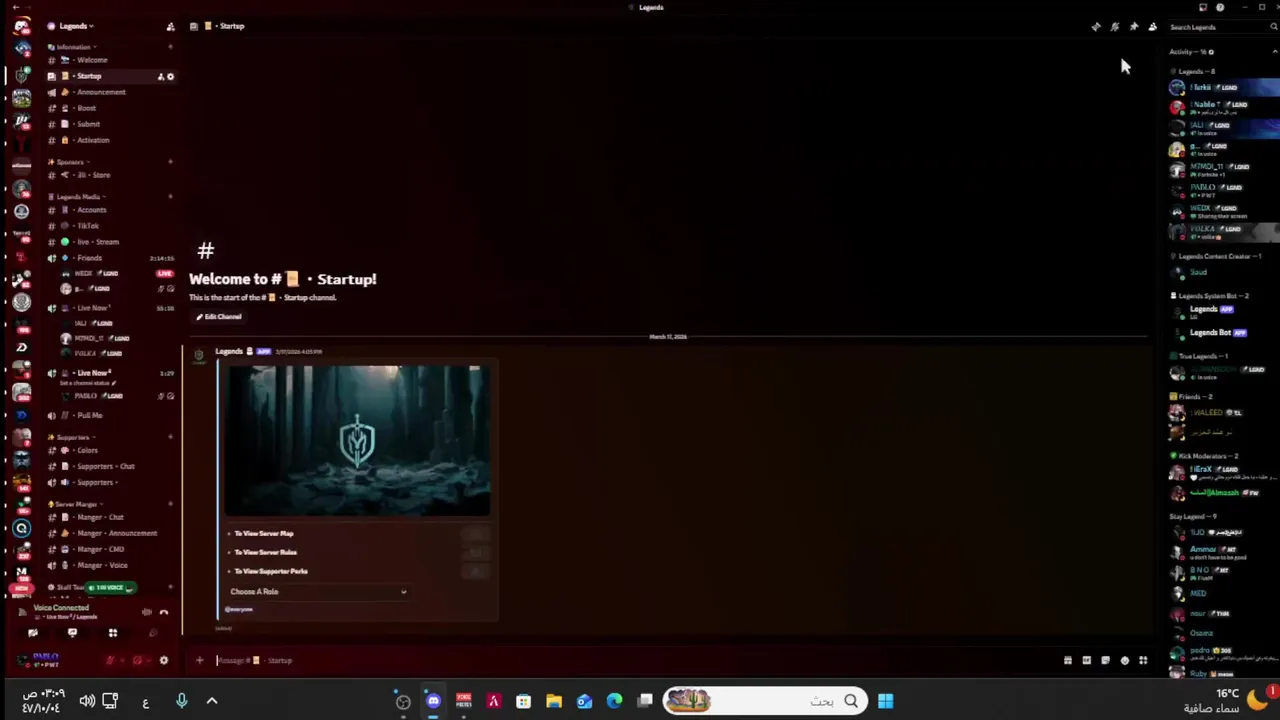Open emoji picker in message bar
This screenshot has height=720, width=1280.
(1125, 660)
